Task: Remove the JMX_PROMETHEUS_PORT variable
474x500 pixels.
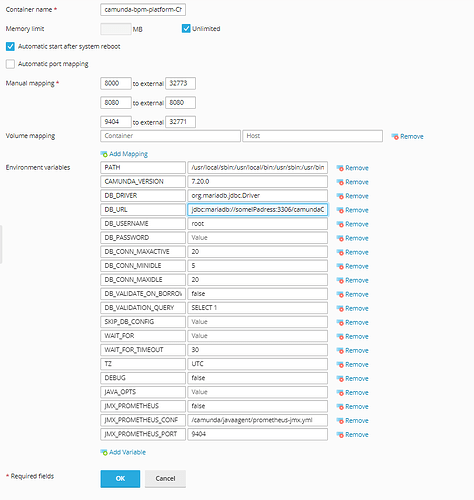Action: [352, 435]
